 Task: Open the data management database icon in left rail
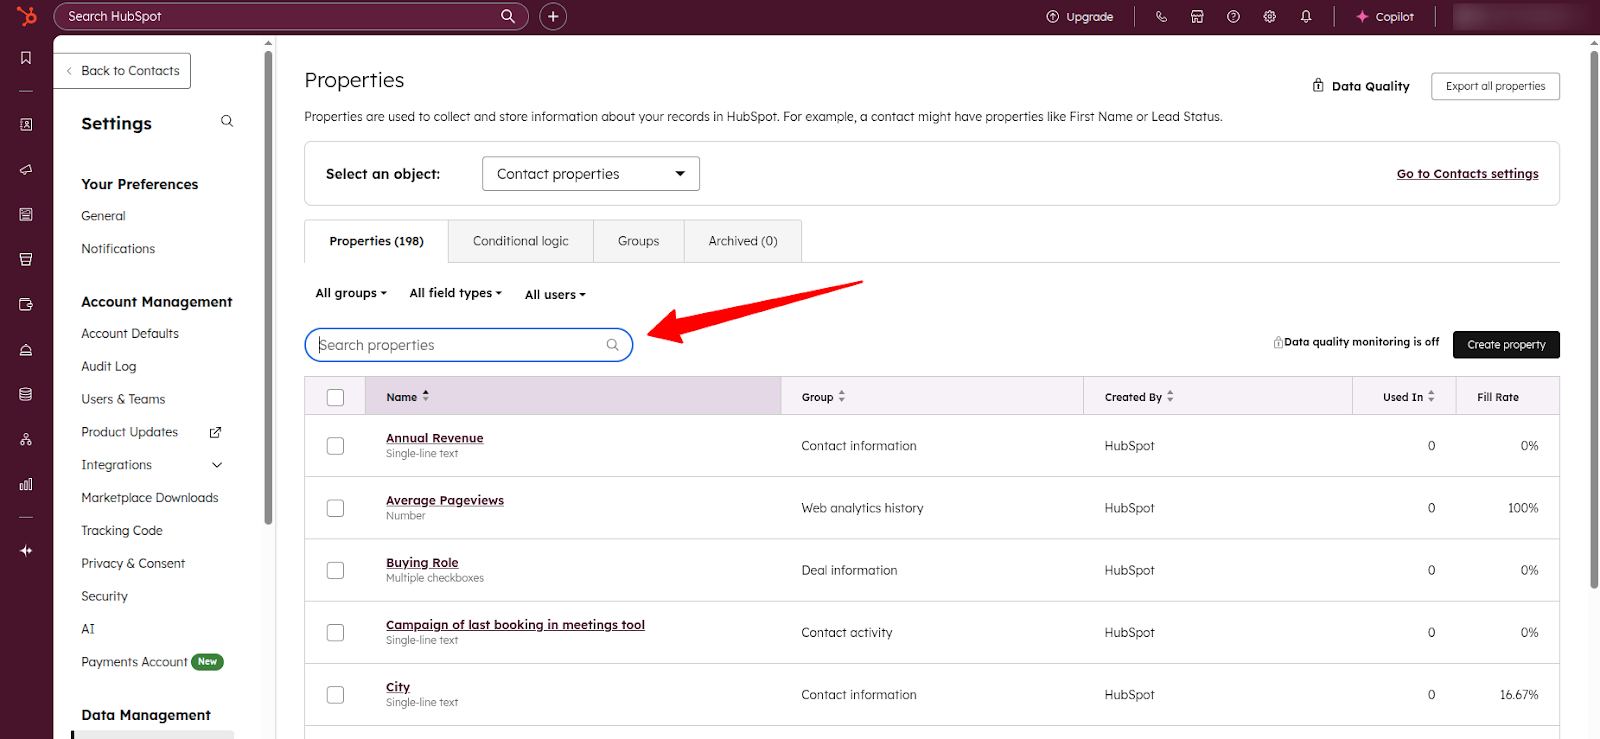tap(26, 394)
